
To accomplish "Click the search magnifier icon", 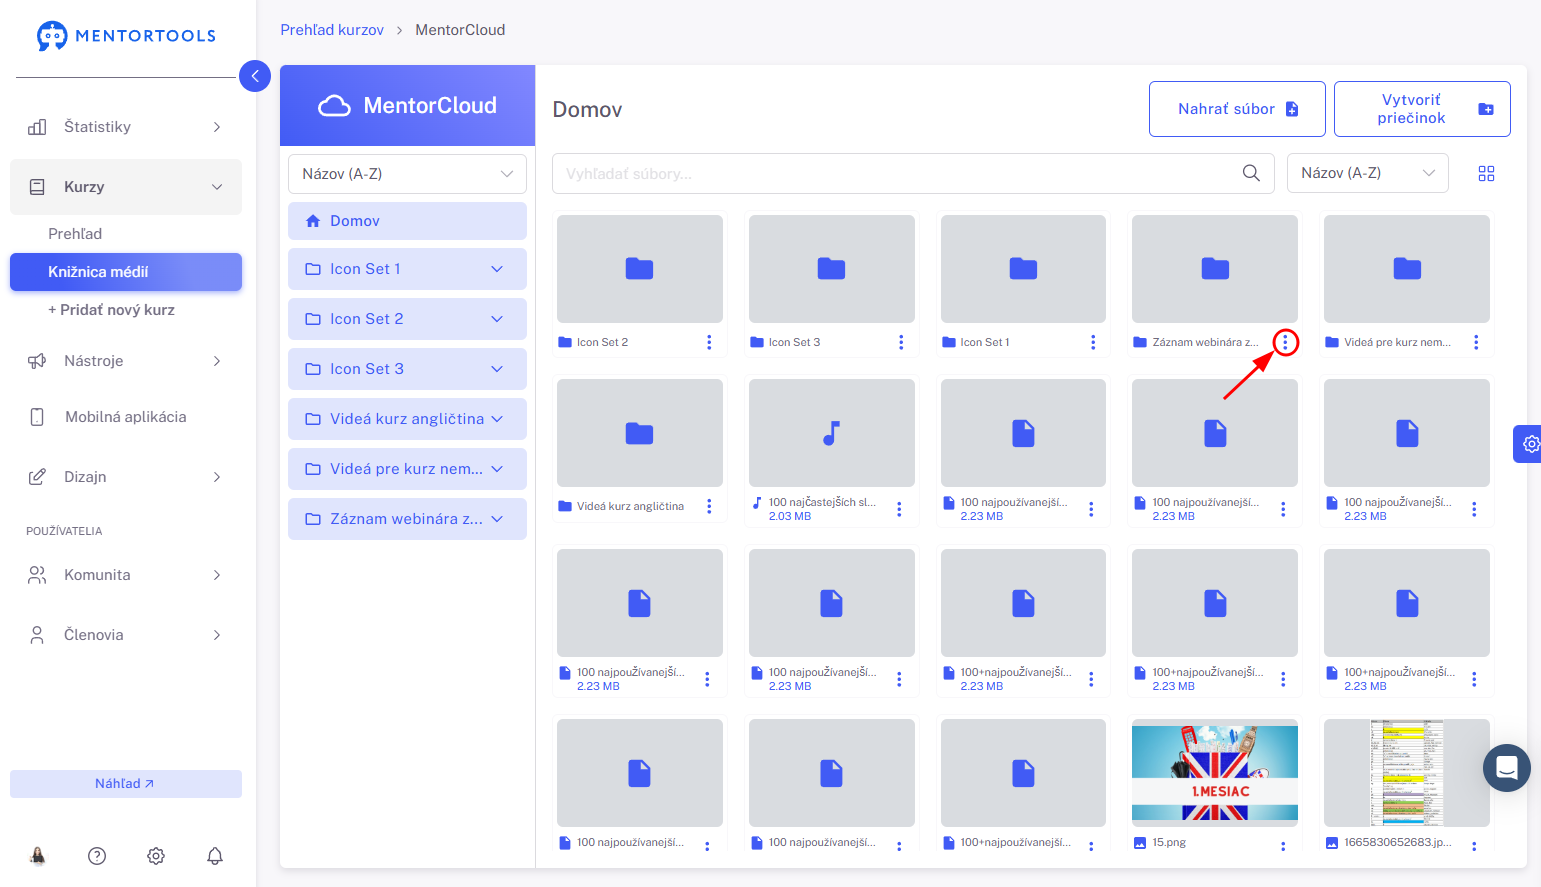I will pyautogui.click(x=1251, y=173).
